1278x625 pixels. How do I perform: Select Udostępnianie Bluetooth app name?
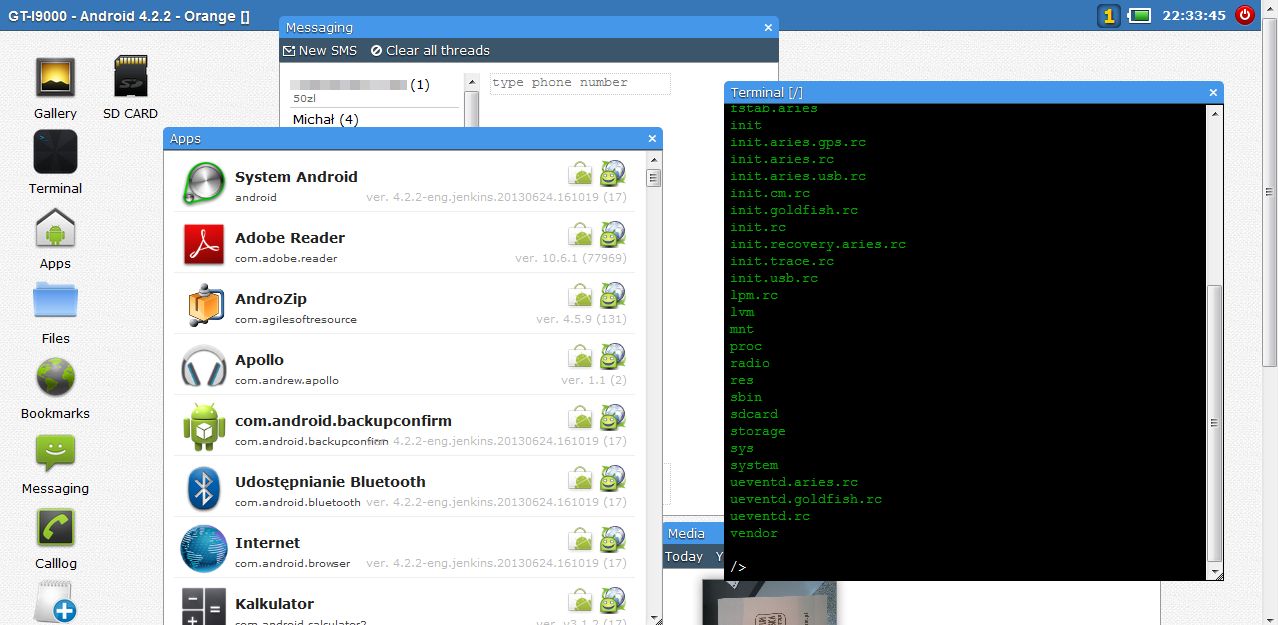click(330, 482)
